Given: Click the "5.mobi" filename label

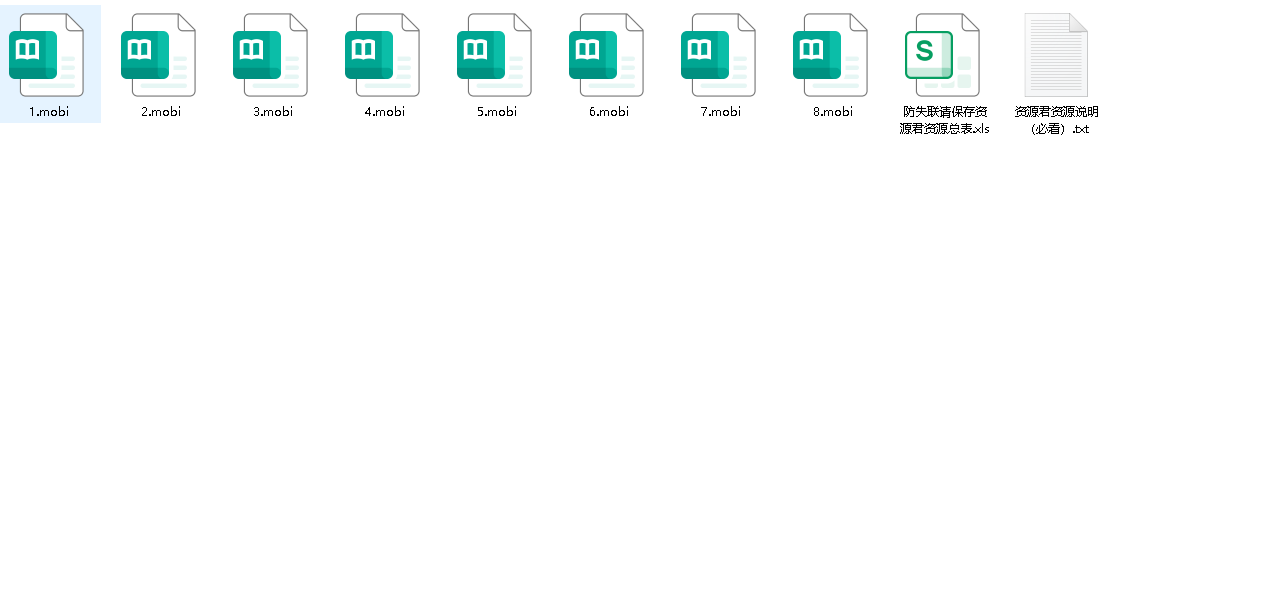Looking at the screenshot, I should [x=497, y=112].
